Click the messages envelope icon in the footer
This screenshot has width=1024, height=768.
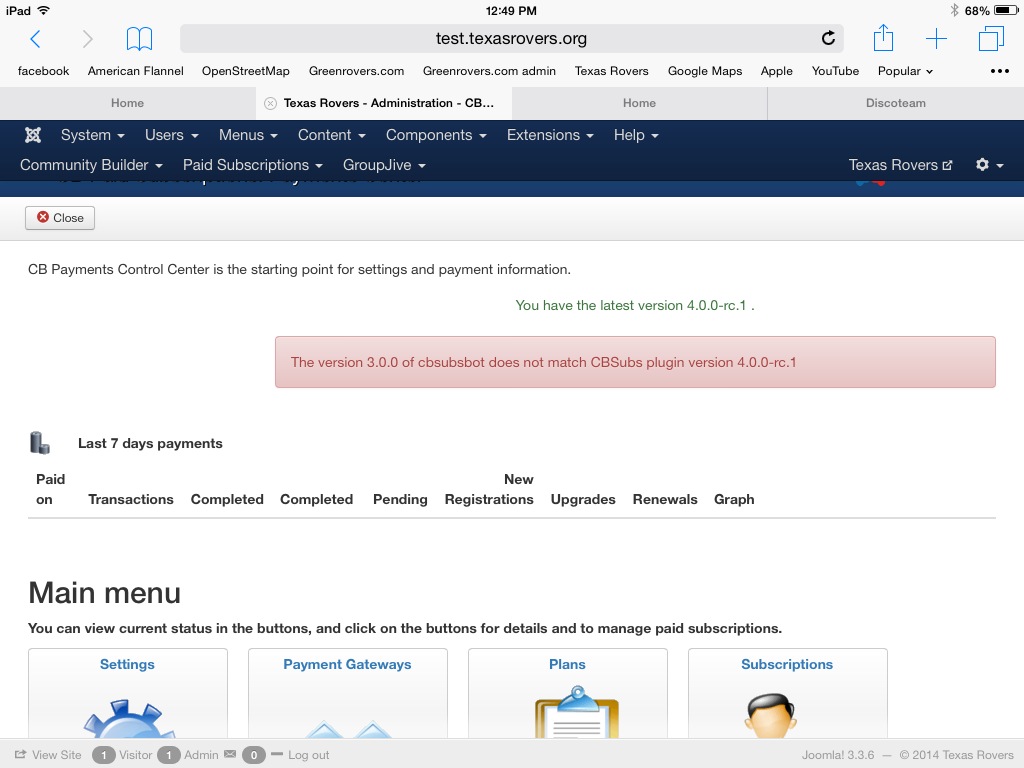point(230,754)
